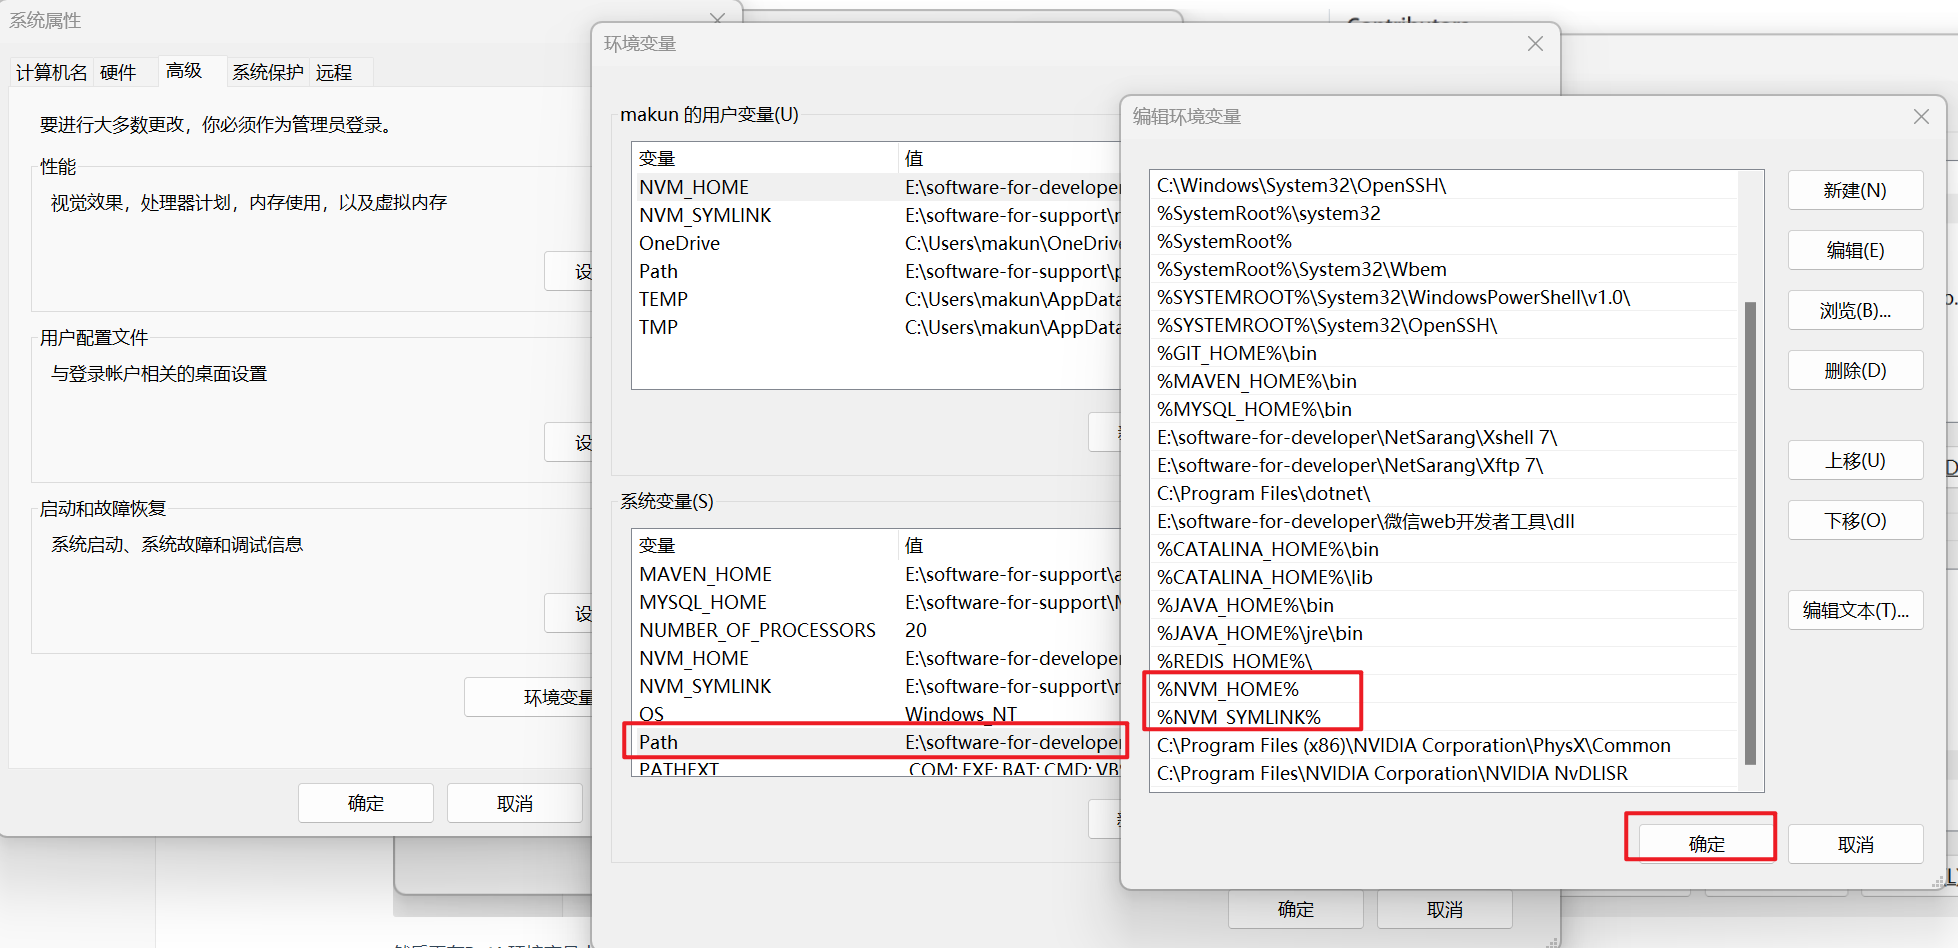This screenshot has height=948, width=1958.
Task: Select C:\Windows\System32\OpenSSH\ entry
Action: pos(1444,185)
